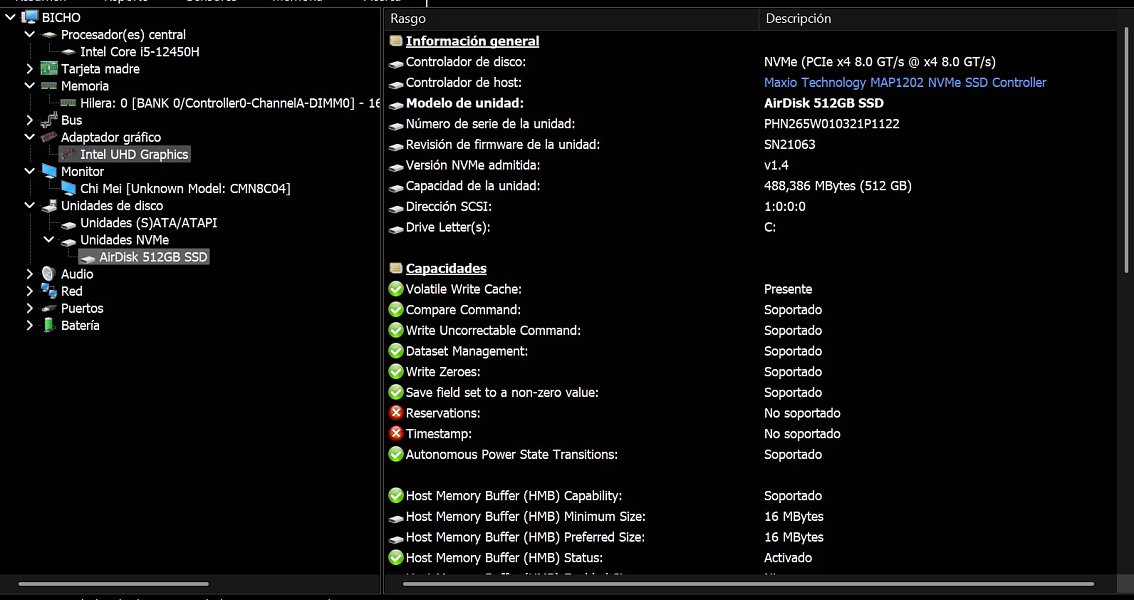Click the details panel horizontal scrollbar

click(x=747, y=583)
